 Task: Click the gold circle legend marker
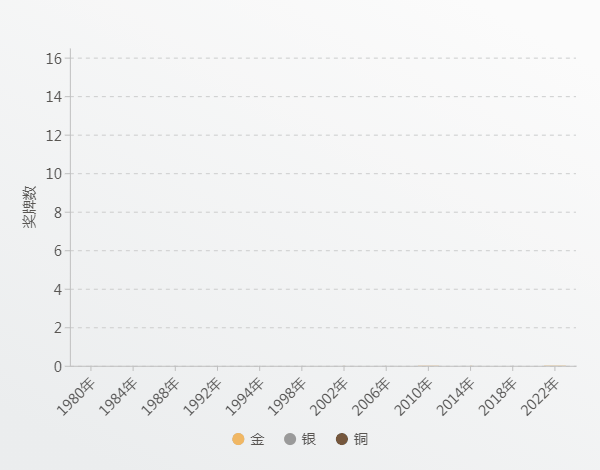click(238, 439)
